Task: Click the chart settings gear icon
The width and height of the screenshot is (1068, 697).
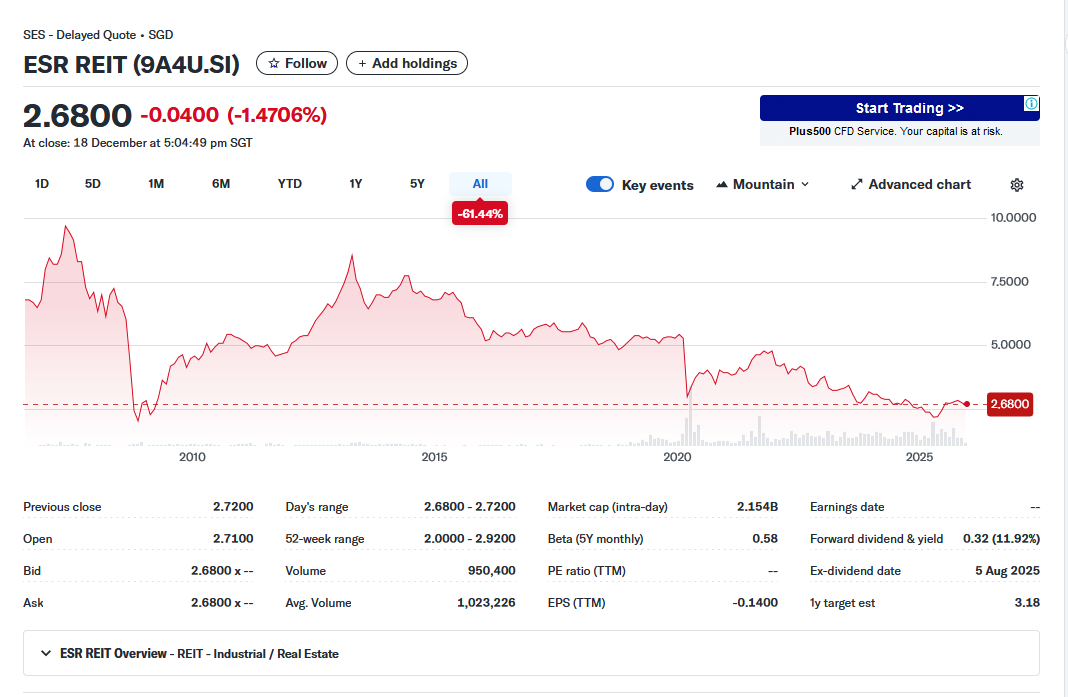Action: (x=1017, y=185)
